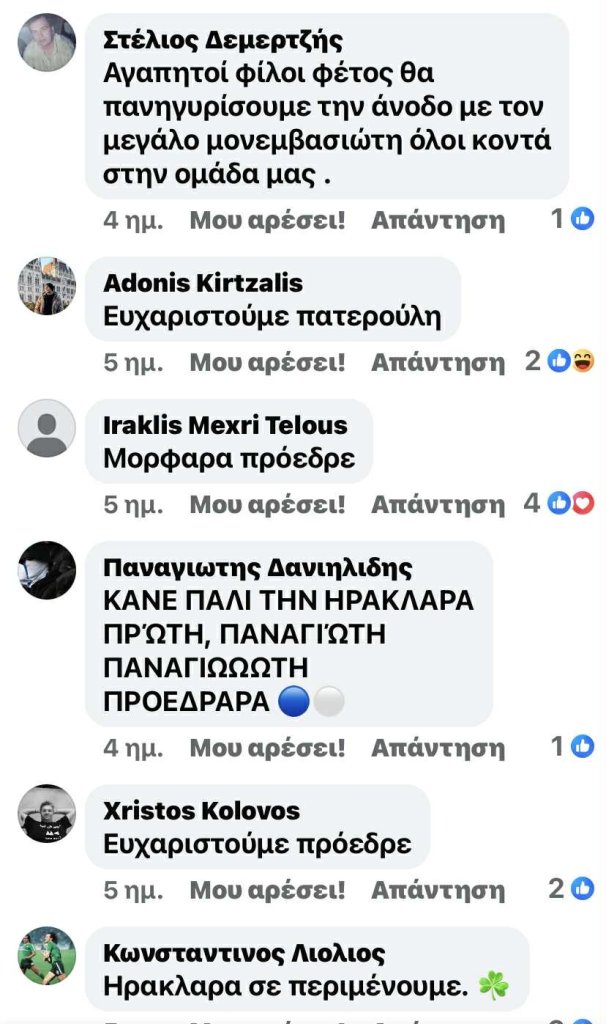This screenshot has height=1024, width=606.
Task: Open Στέλιος Δεμερτζής profile picture
Action: [46, 42]
